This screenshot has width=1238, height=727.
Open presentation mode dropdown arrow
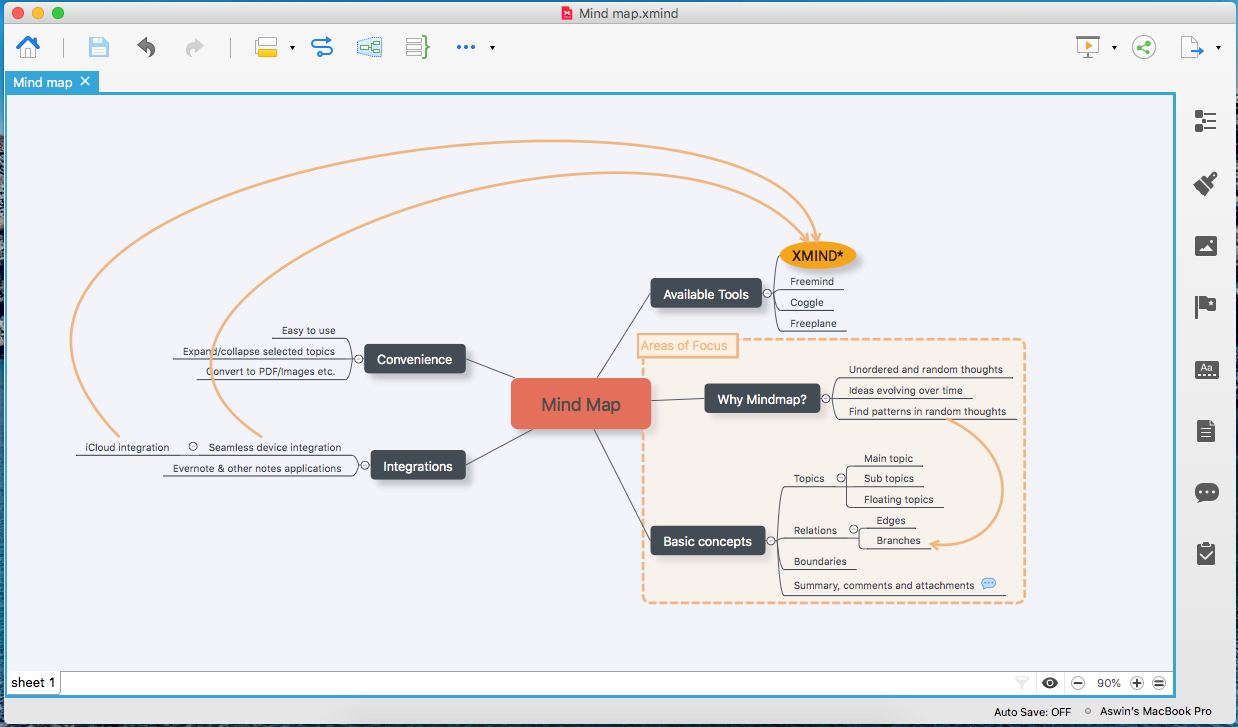tap(1113, 48)
